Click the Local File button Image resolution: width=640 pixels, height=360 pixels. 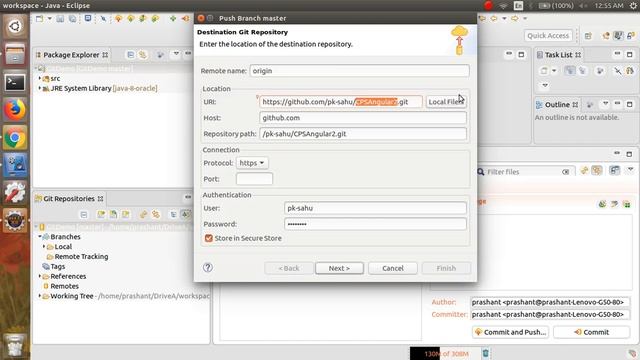pos(446,102)
